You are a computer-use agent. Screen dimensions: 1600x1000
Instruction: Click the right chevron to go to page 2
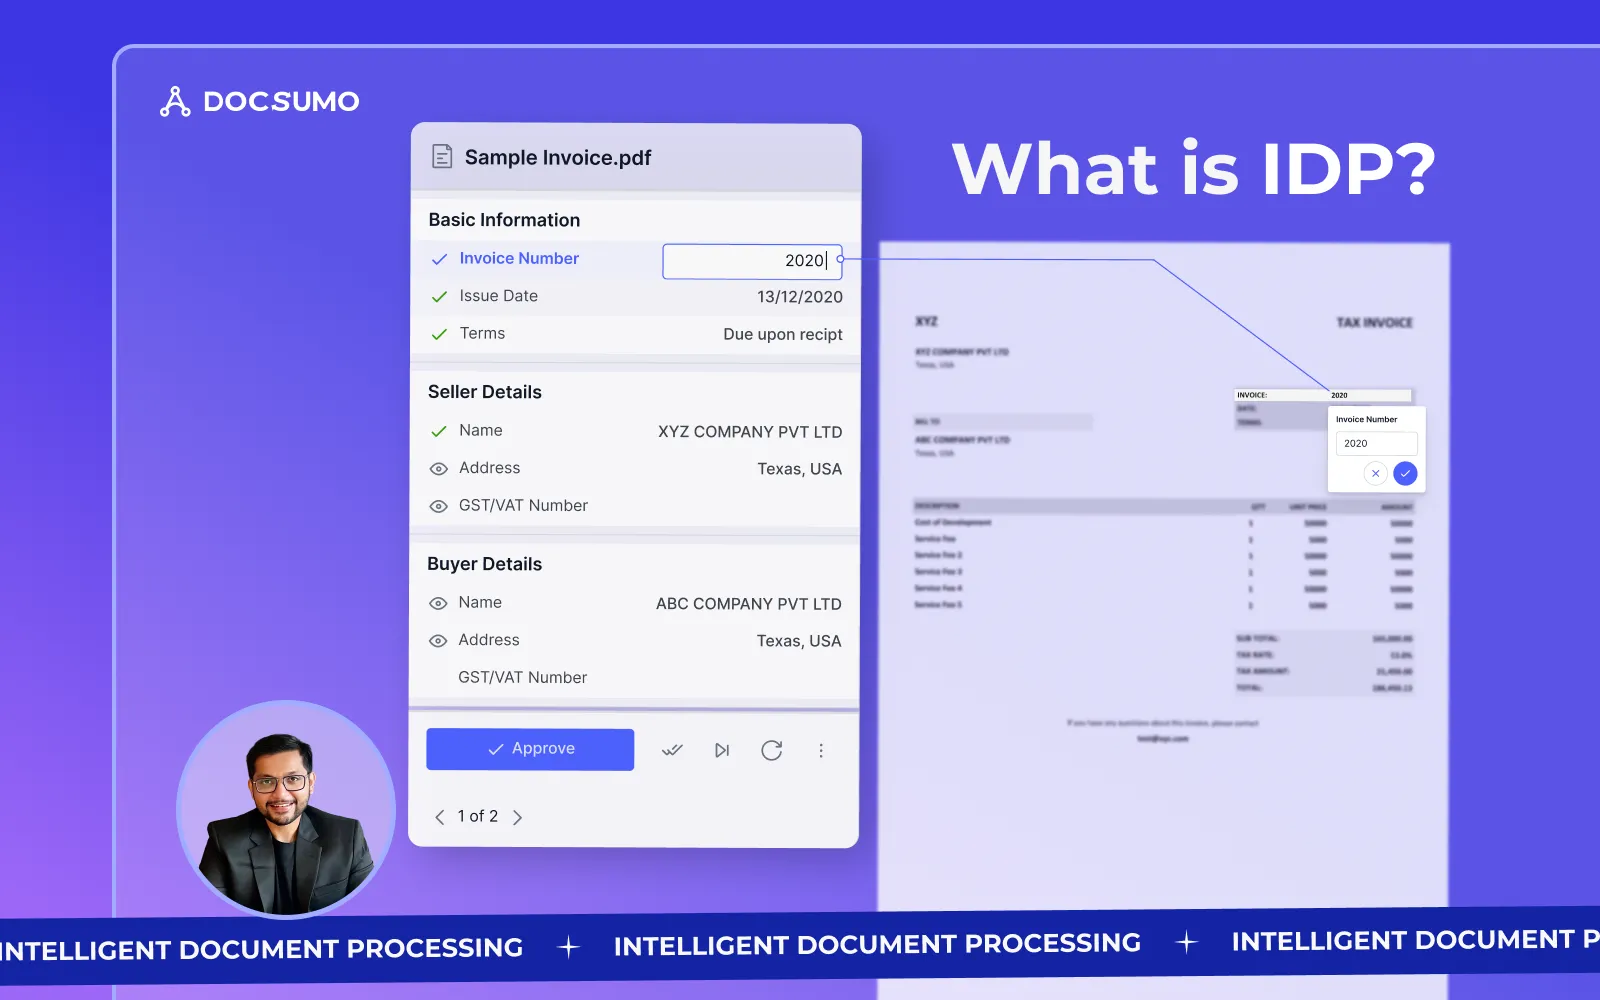(518, 816)
